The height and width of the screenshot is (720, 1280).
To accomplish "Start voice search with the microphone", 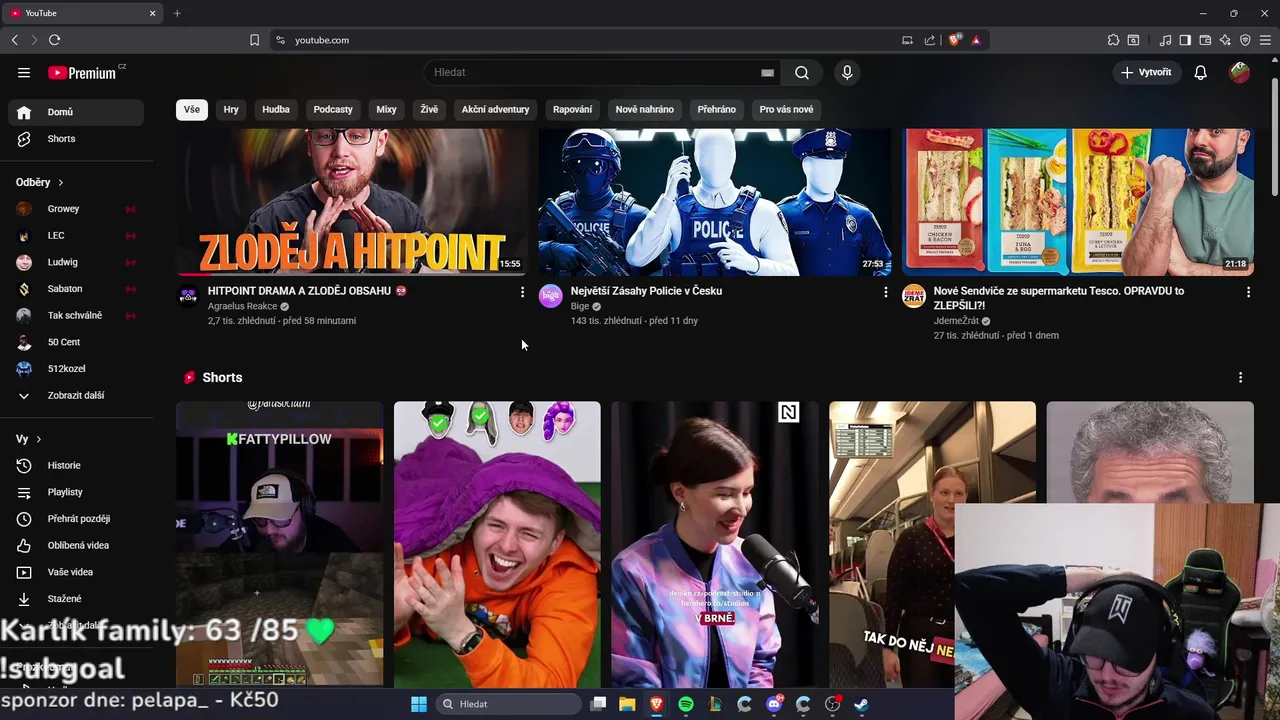I will 847,72.
